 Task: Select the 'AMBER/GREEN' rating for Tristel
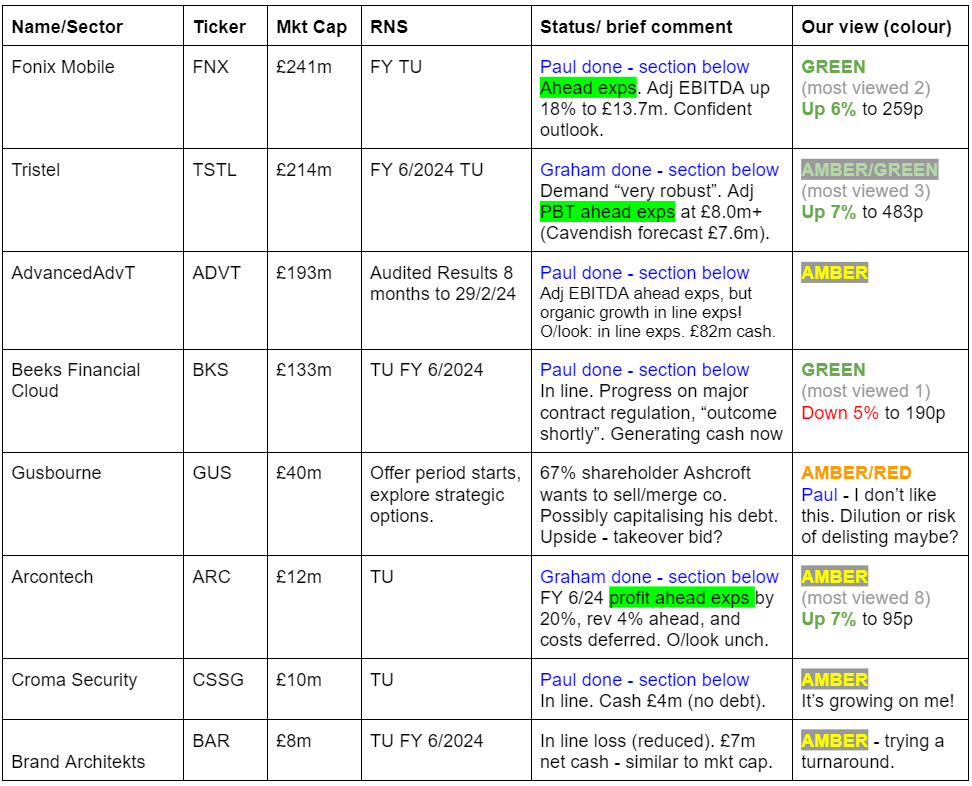click(869, 170)
